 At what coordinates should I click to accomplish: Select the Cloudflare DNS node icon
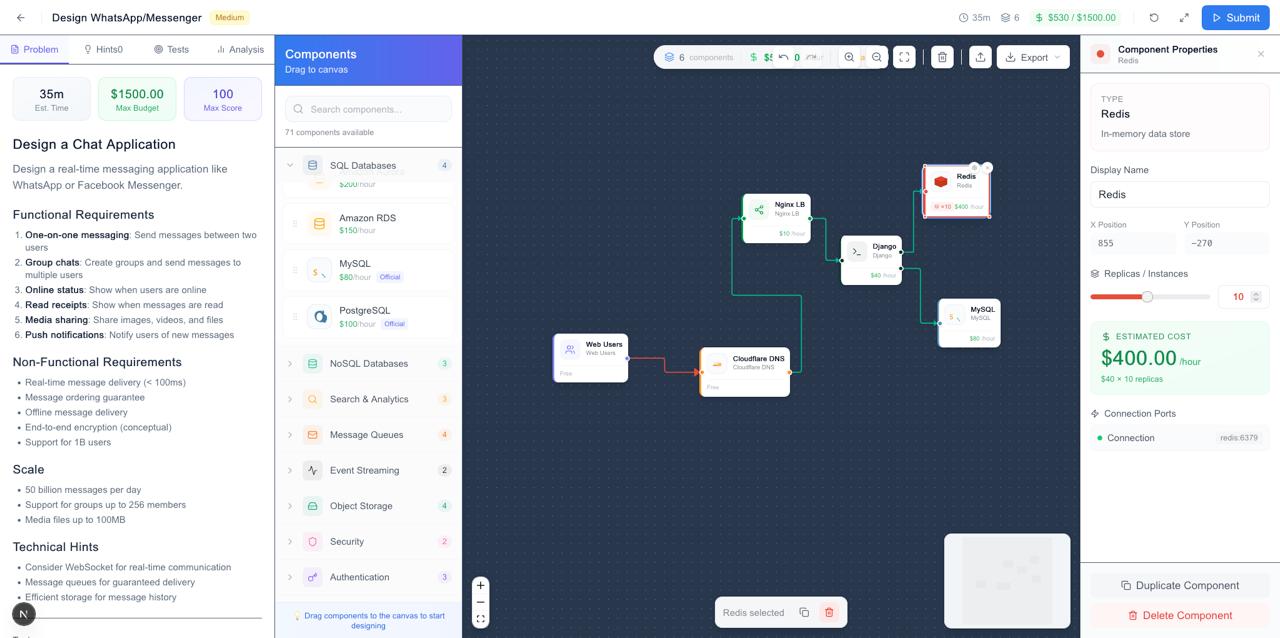[716, 364]
